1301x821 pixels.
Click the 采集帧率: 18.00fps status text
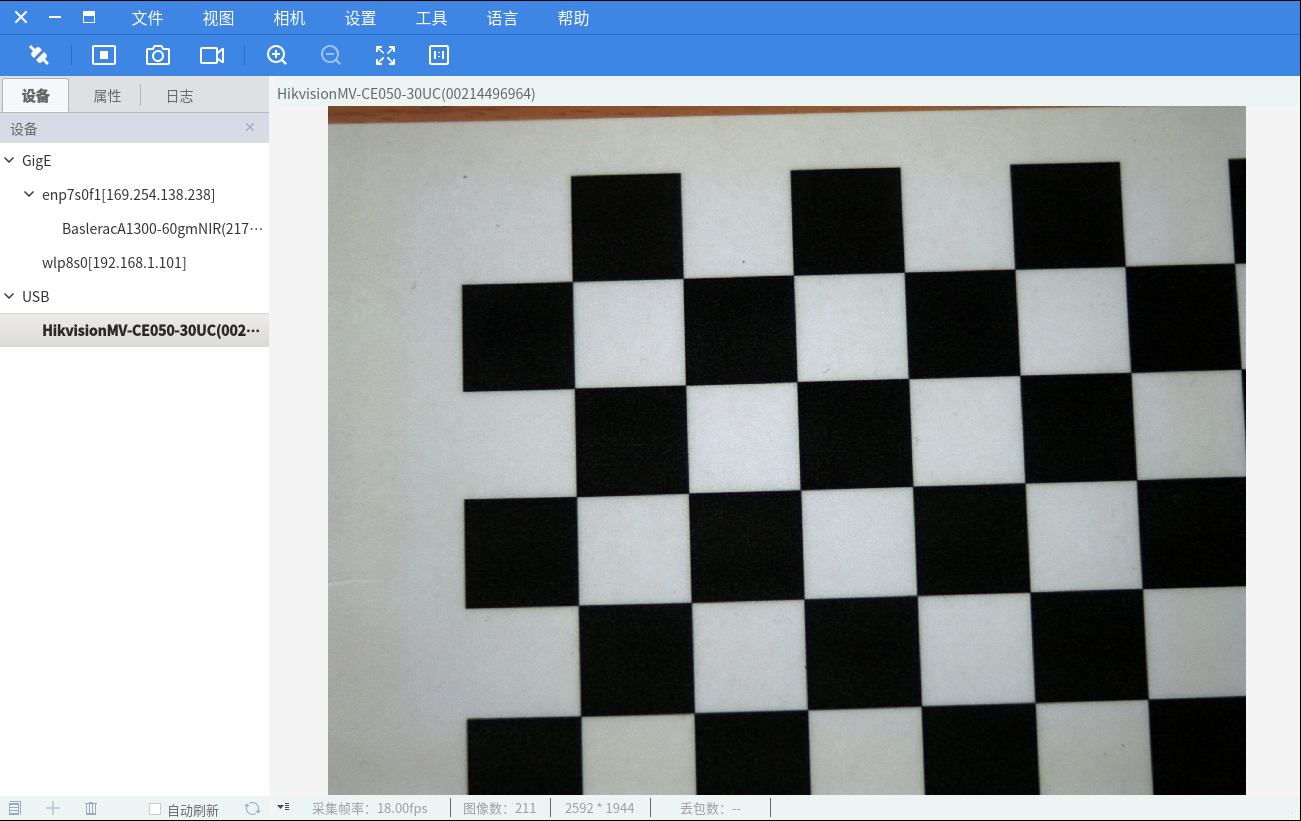369,808
